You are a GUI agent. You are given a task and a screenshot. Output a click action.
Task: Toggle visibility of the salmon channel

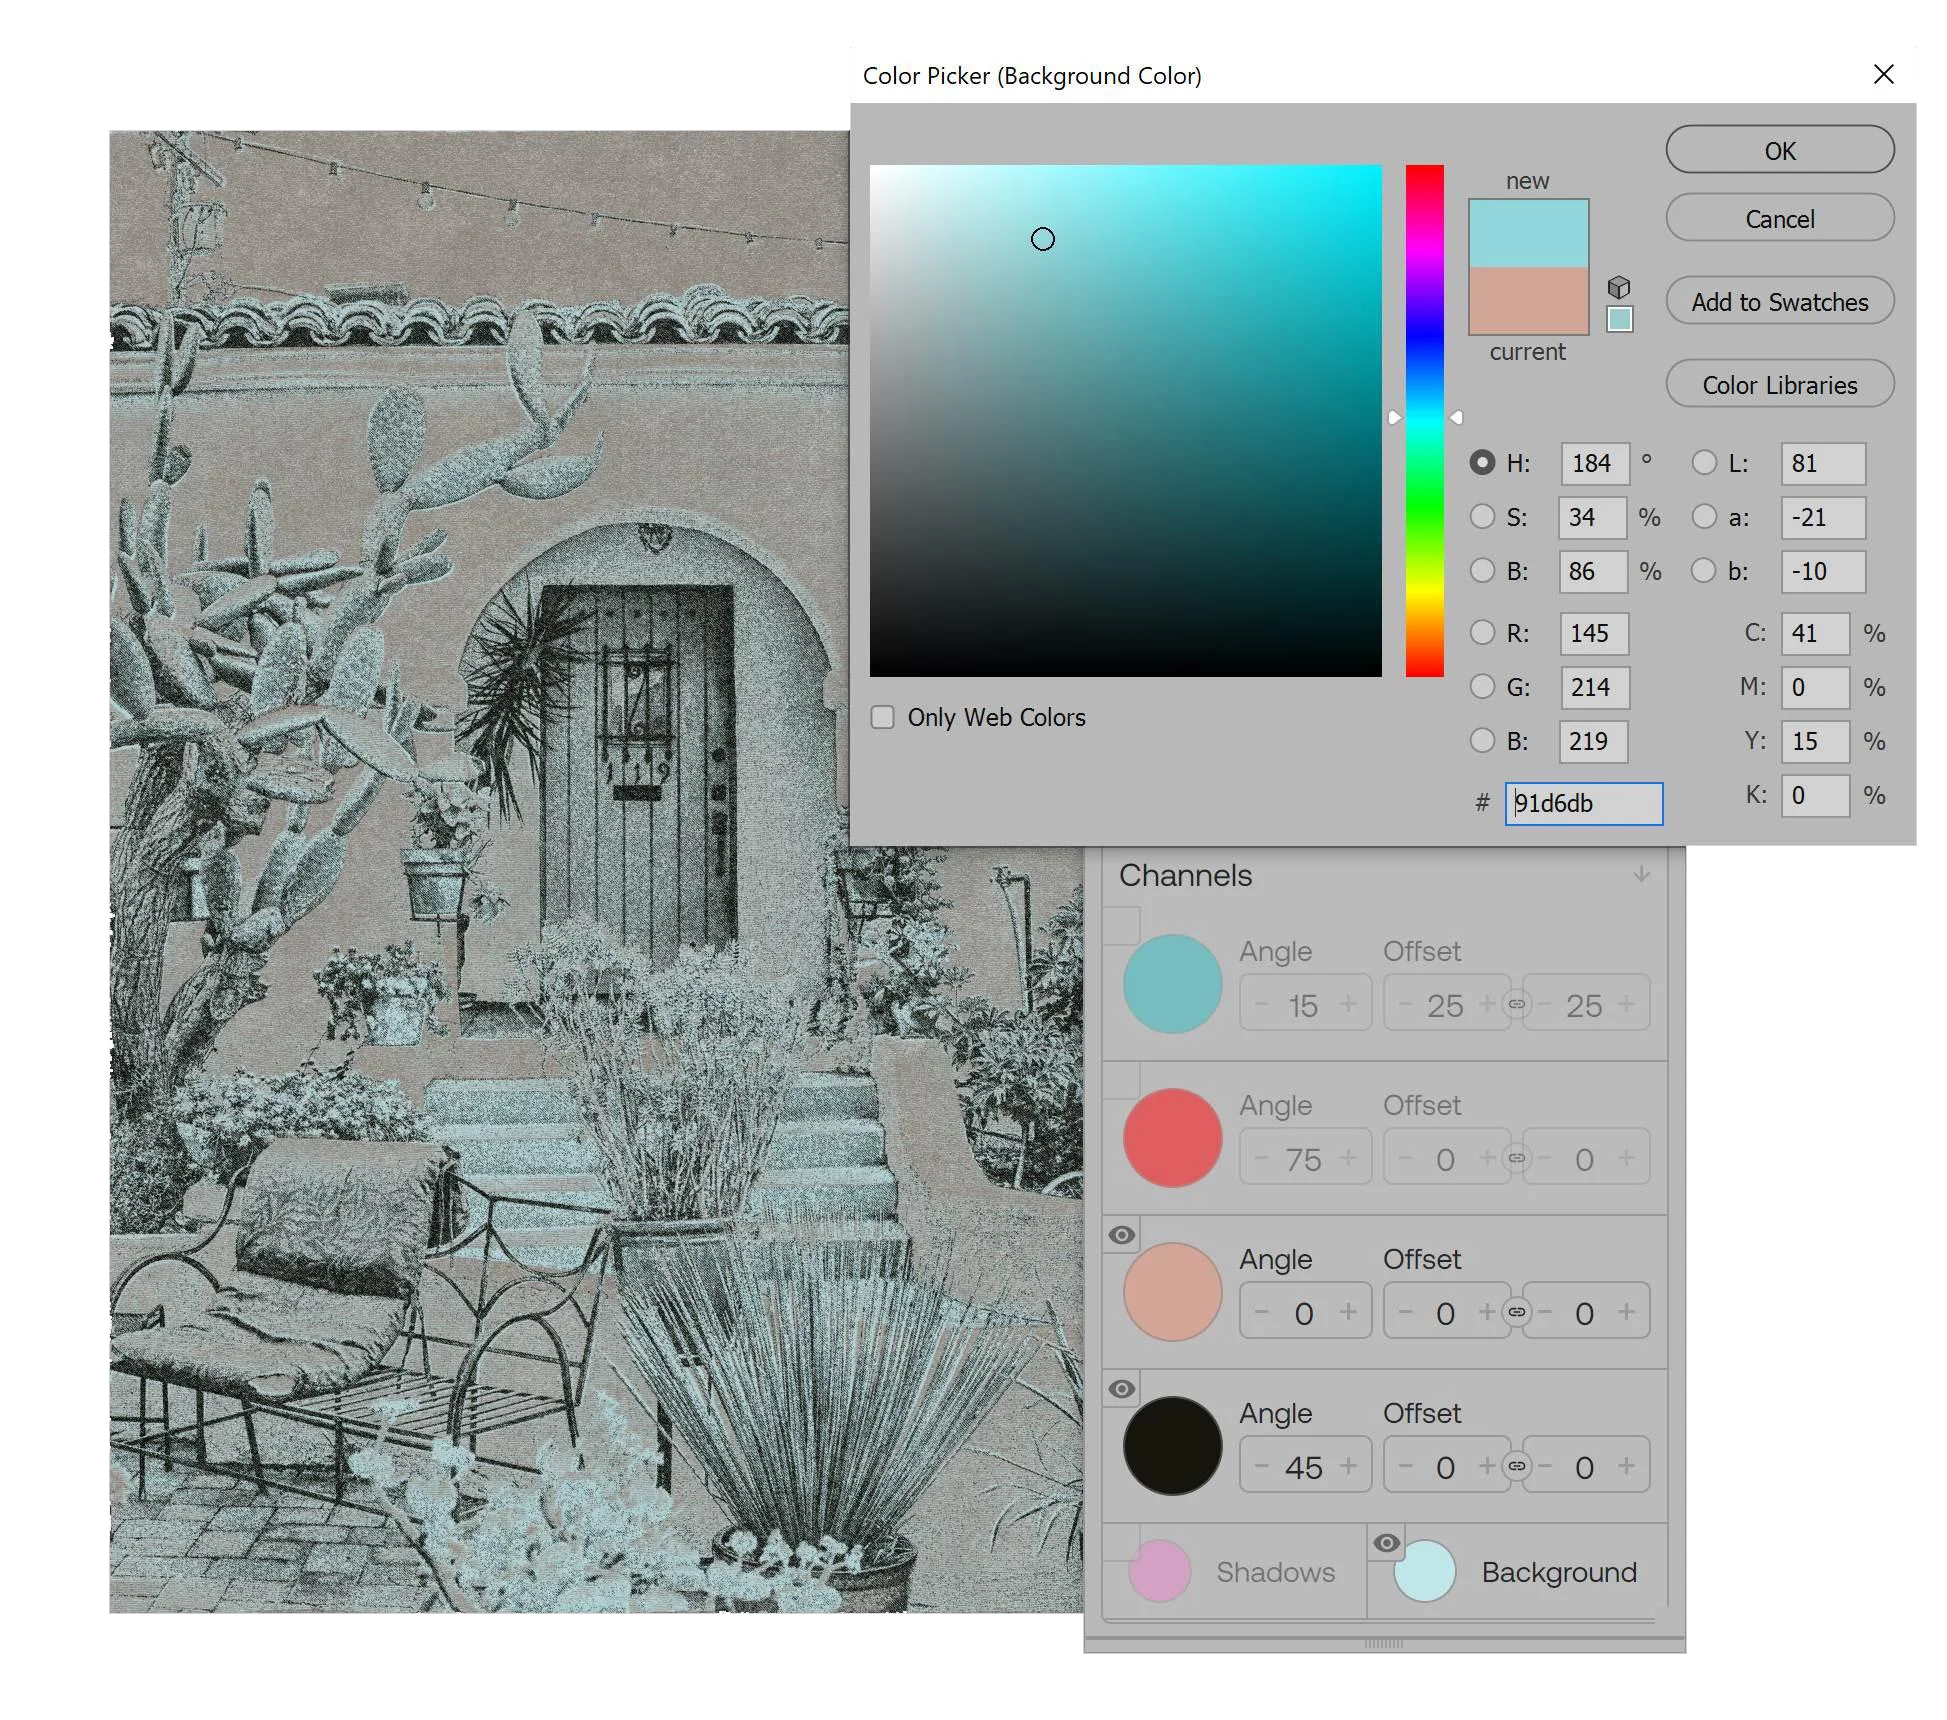pos(1122,1235)
